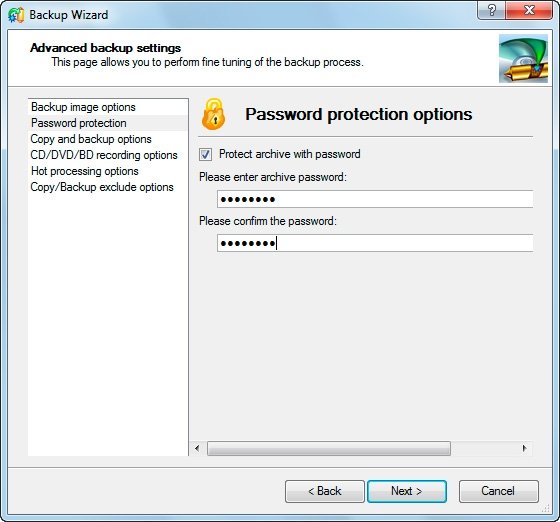Viewport: 560px width, 522px height.
Task: Uncheck Protect archive with password
Action: coord(205,155)
